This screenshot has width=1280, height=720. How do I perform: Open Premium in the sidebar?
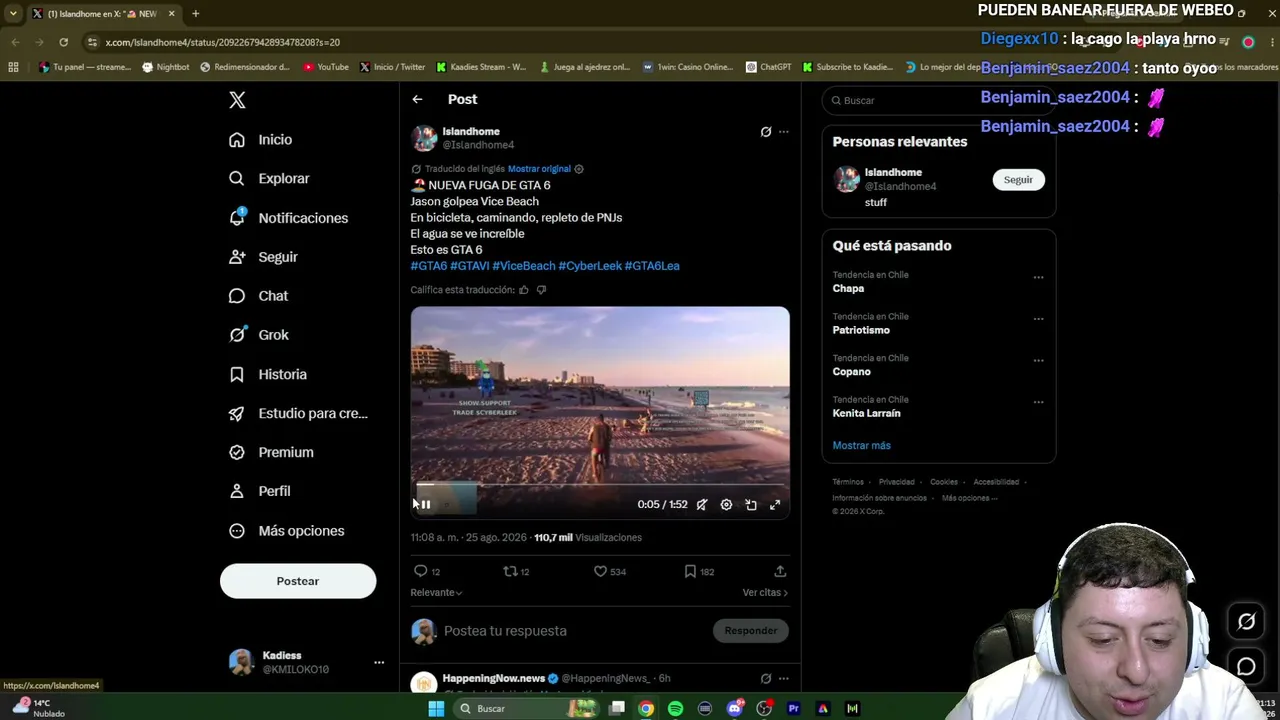tap(271, 452)
